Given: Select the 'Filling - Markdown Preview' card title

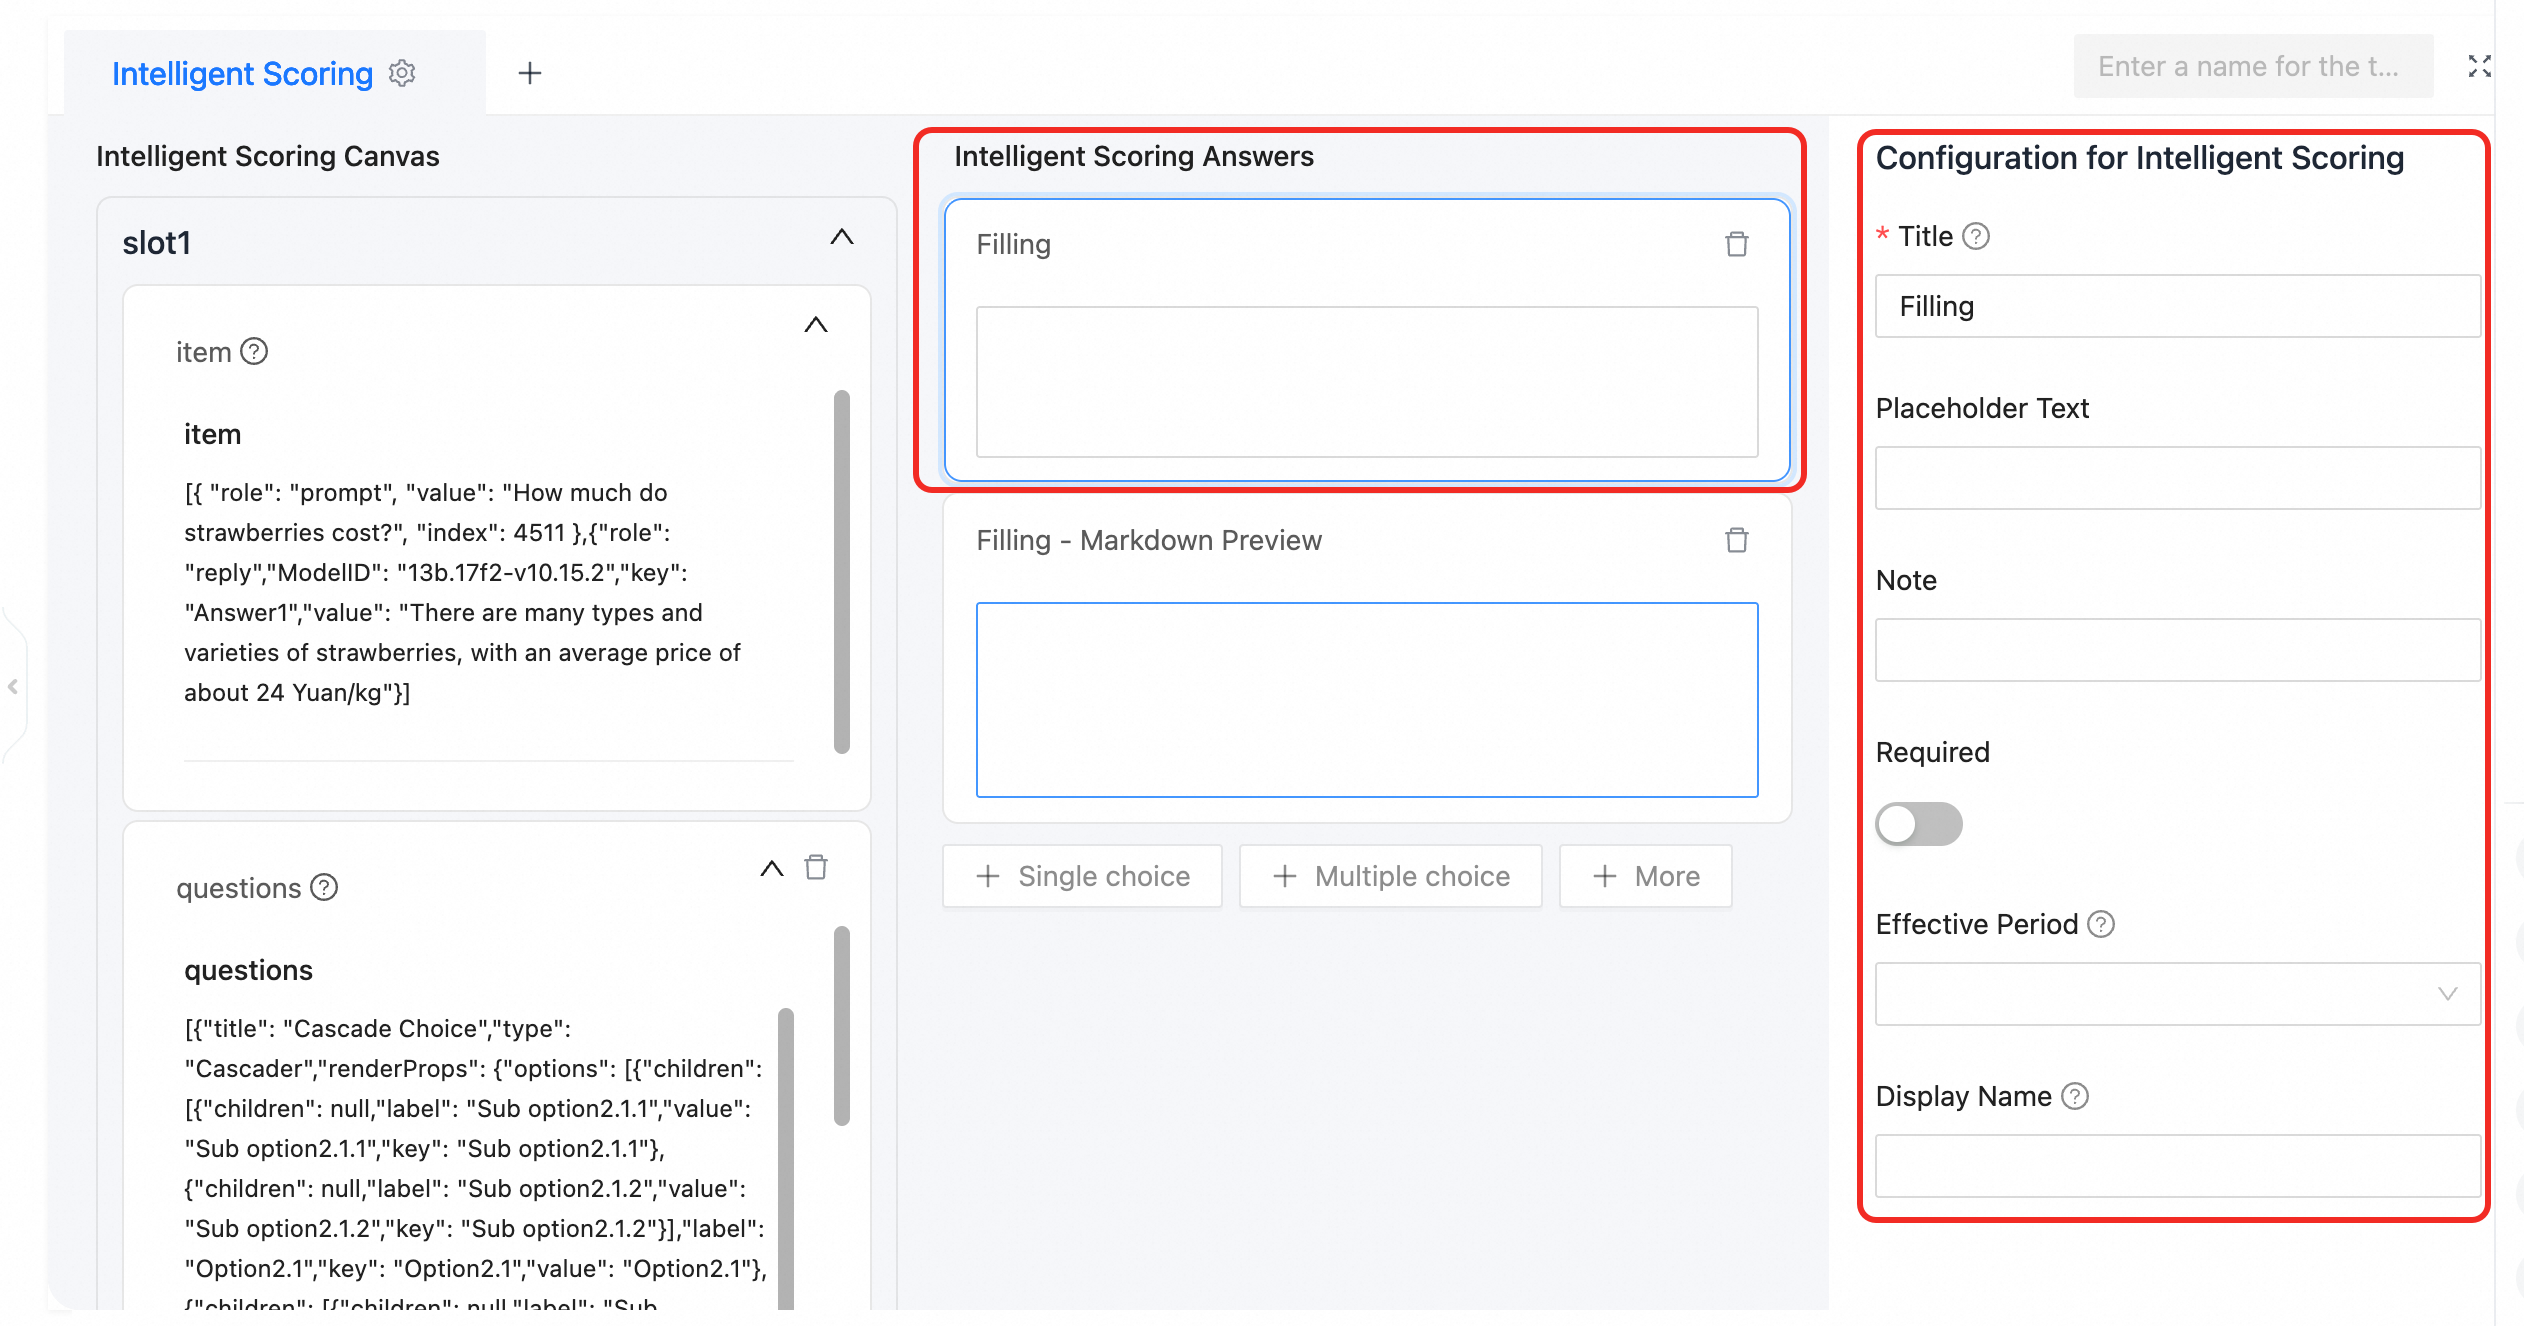Looking at the screenshot, I should [x=1149, y=540].
